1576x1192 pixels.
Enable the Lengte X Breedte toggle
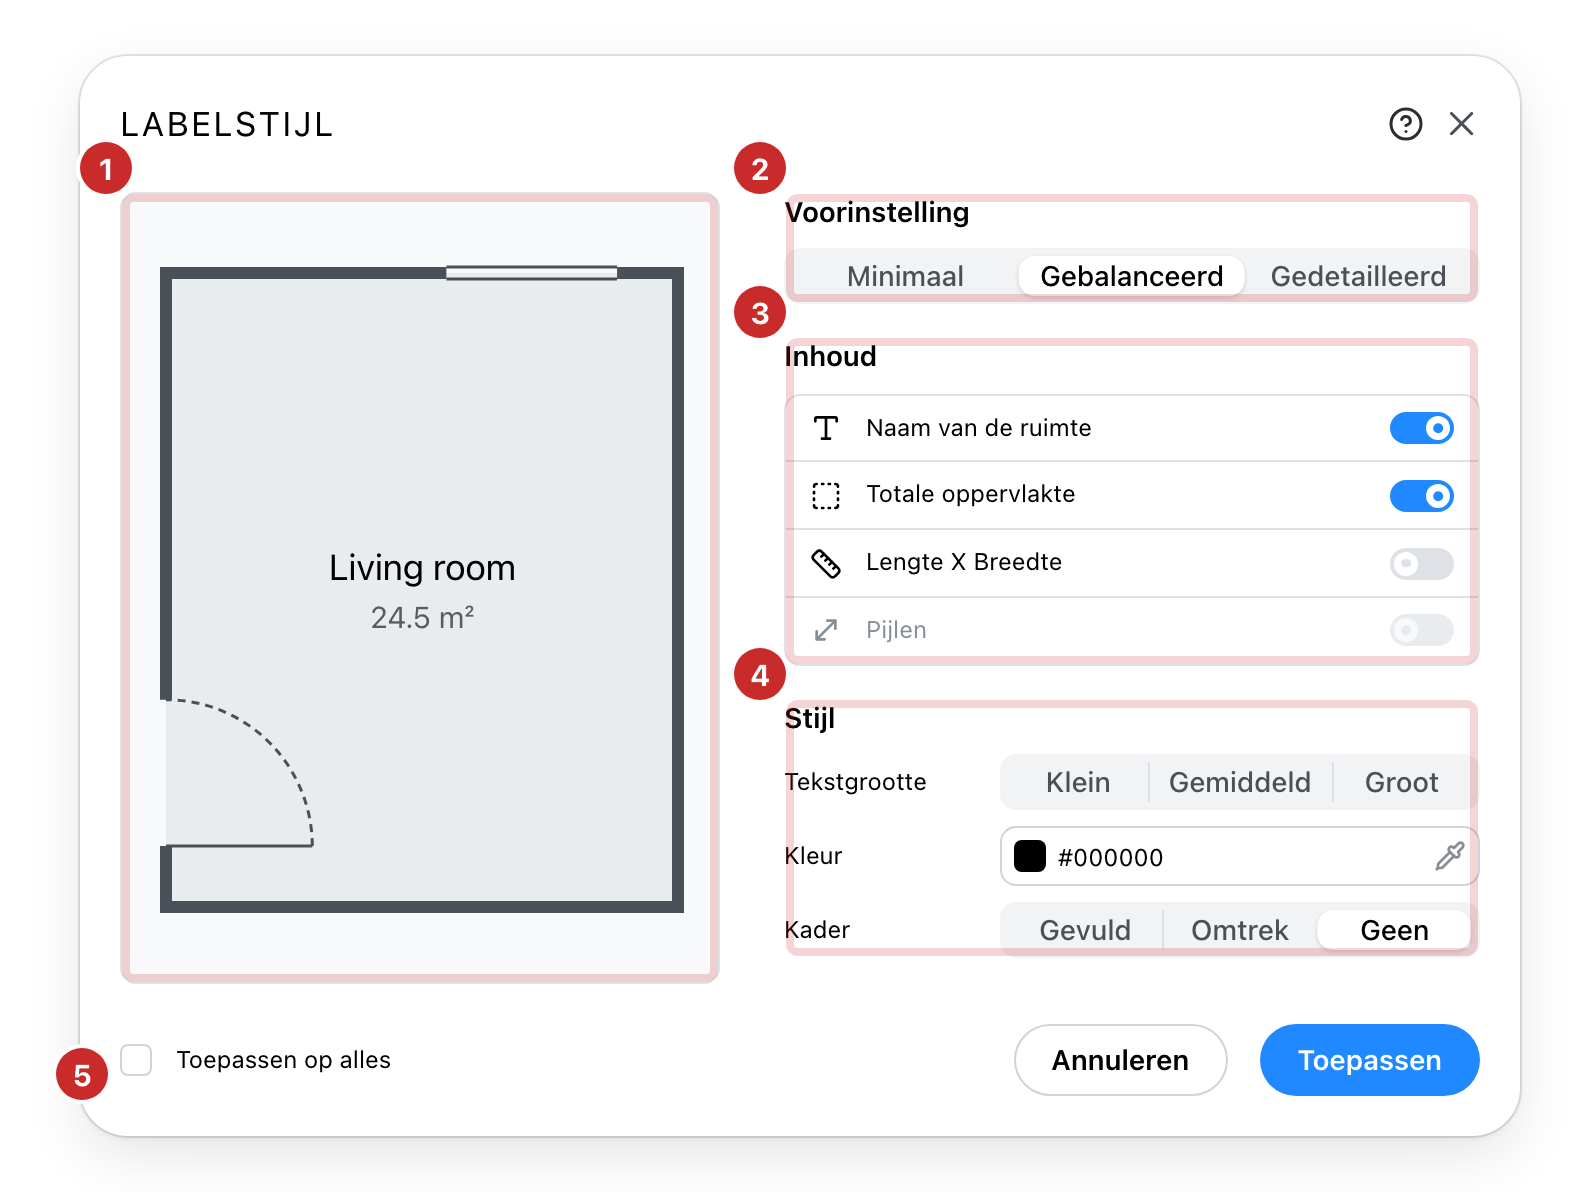pyautogui.click(x=1421, y=563)
